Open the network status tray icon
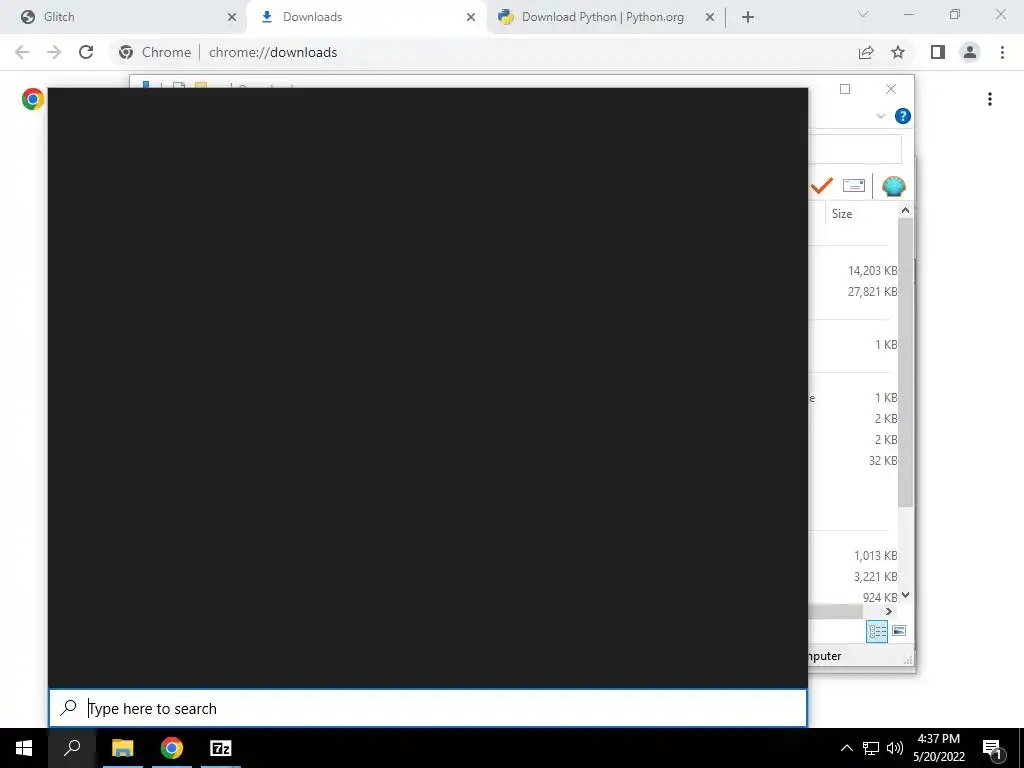 pyautogui.click(x=871, y=748)
